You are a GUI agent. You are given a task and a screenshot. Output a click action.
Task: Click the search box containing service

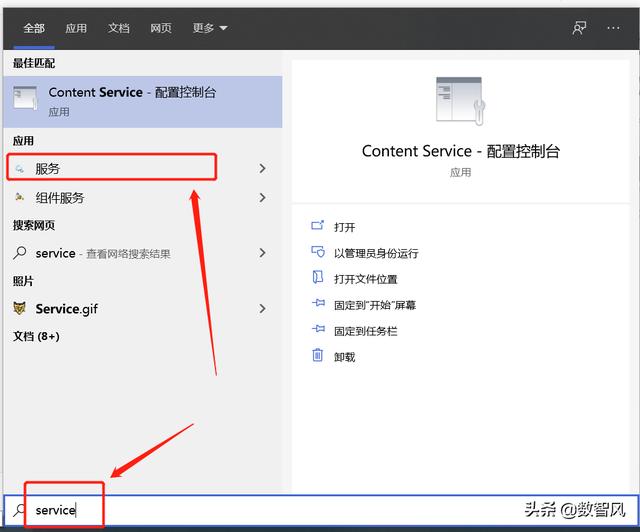click(x=321, y=510)
